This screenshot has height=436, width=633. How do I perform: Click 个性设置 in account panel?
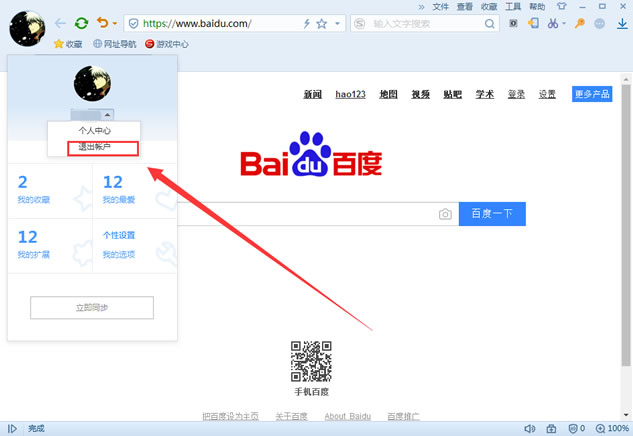[x=119, y=235]
